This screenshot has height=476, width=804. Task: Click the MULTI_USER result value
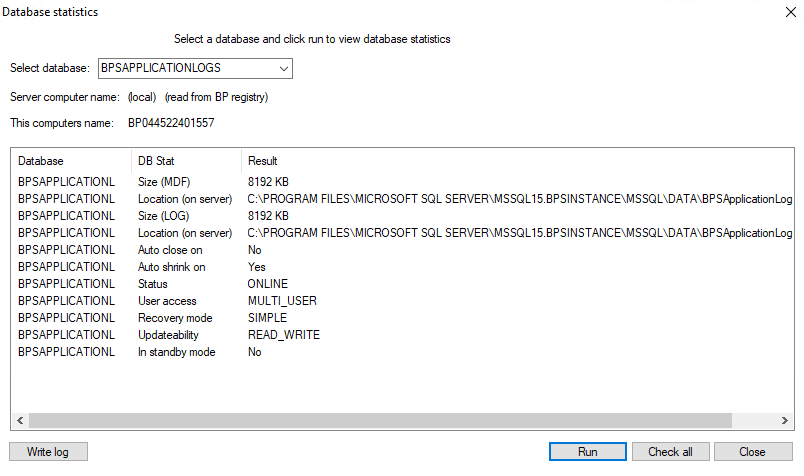pos(282,301)
